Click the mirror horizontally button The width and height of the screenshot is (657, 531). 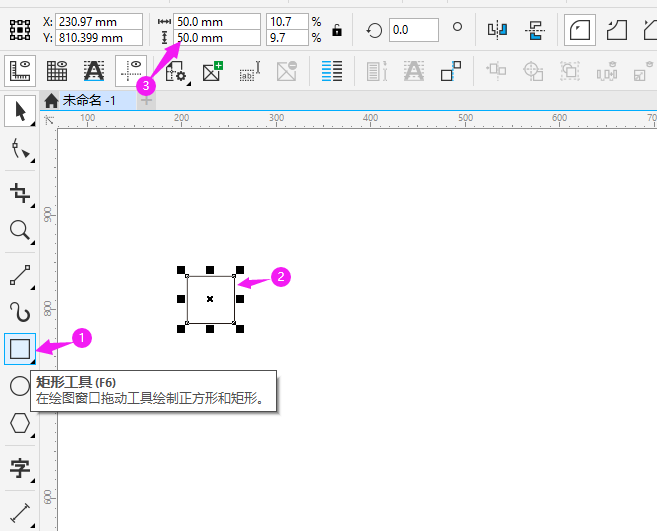click(497, 30)
